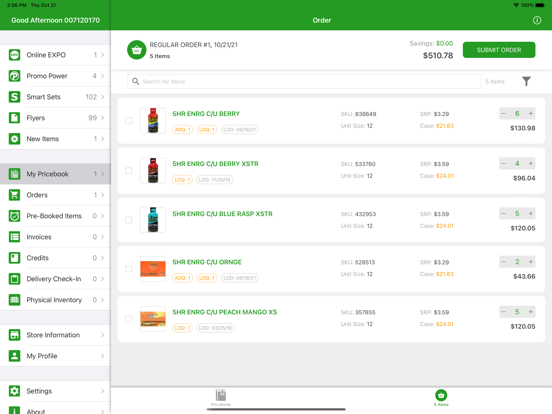Viewport: 552px width, 414px height.
Task: Expand the Flyers chevron
Action: click(x=102, y=118)
